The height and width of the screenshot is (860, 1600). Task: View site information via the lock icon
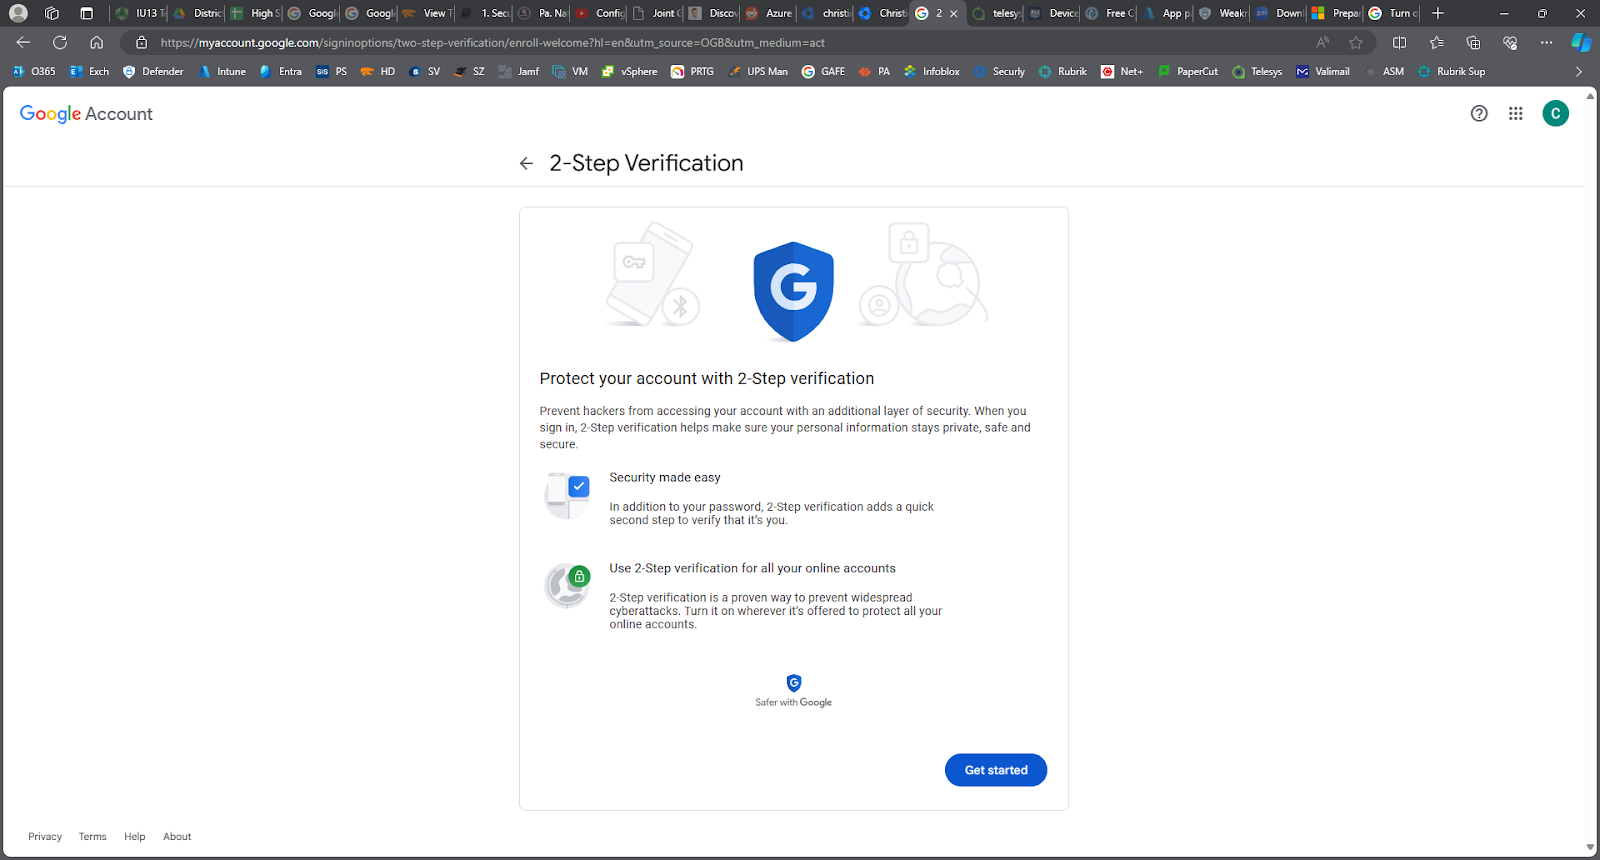click(x=141, y=42)
